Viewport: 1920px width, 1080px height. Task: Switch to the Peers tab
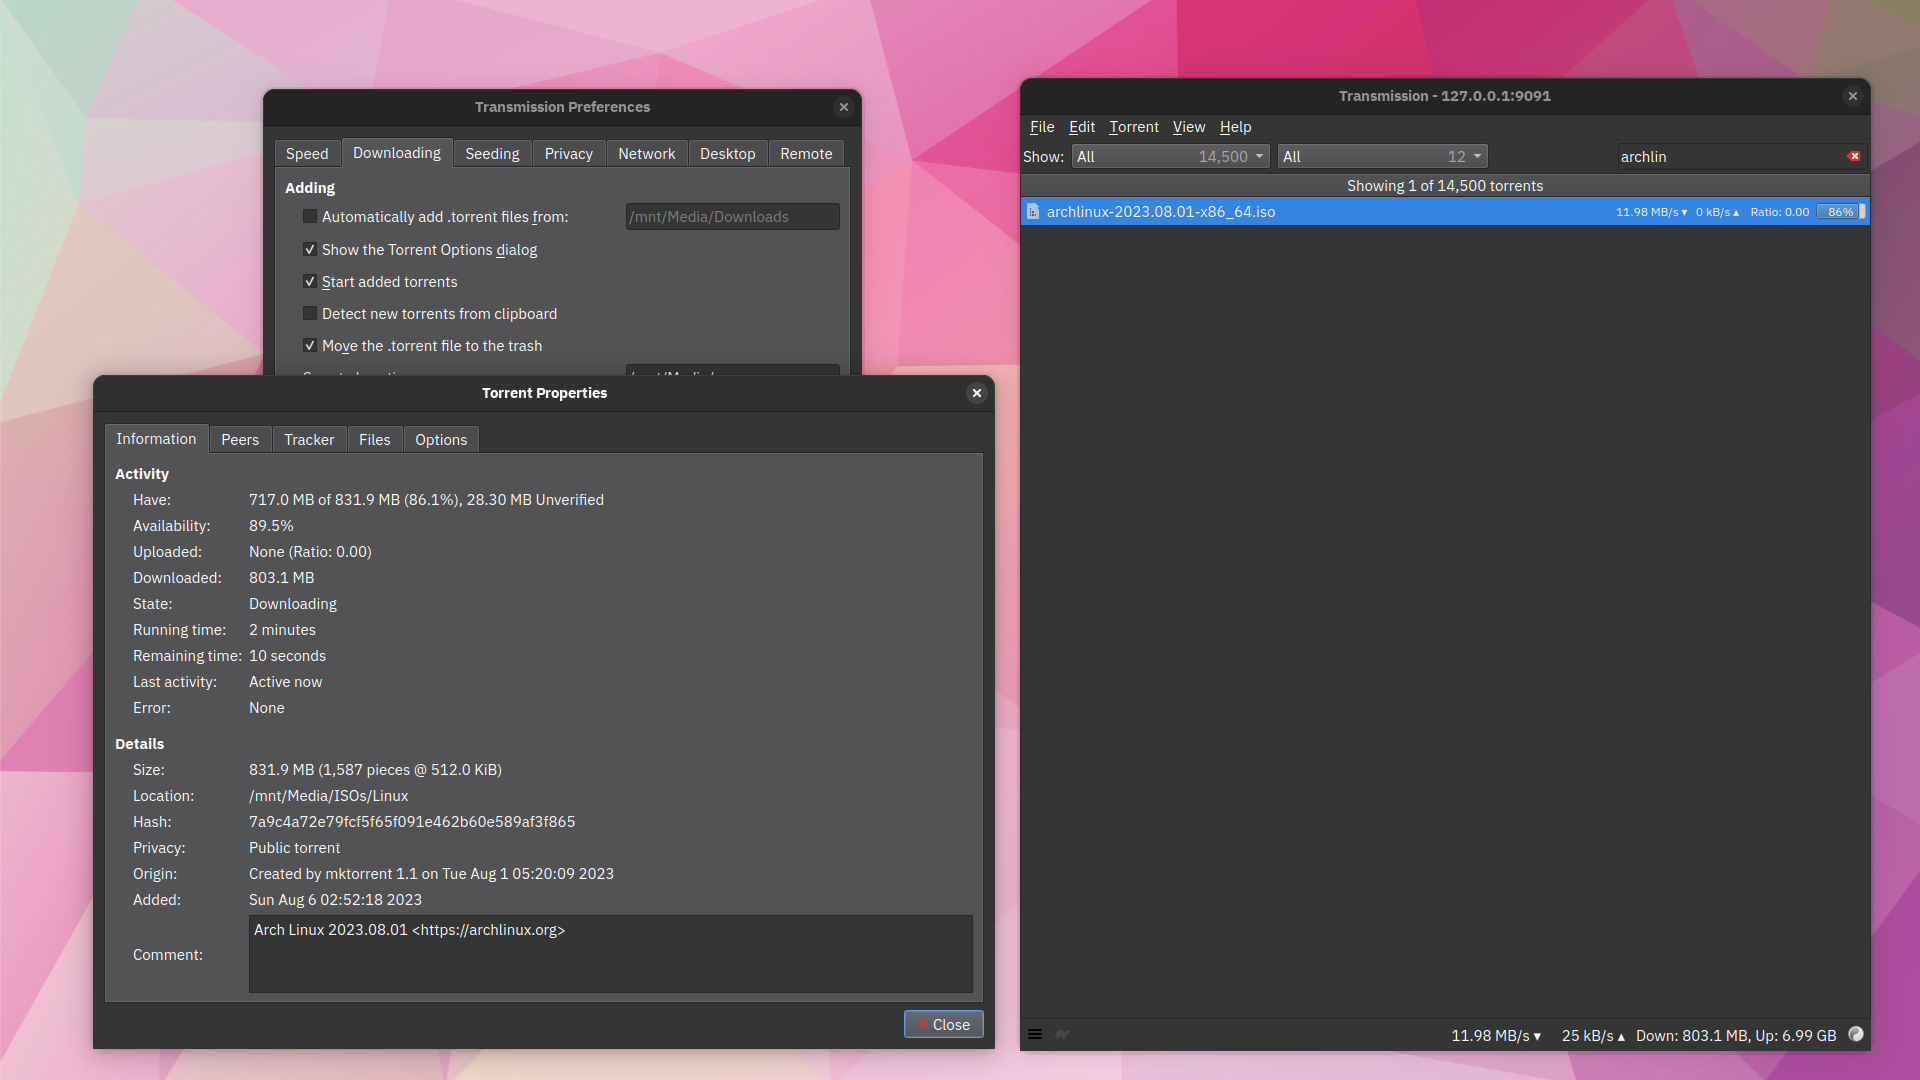240,439
